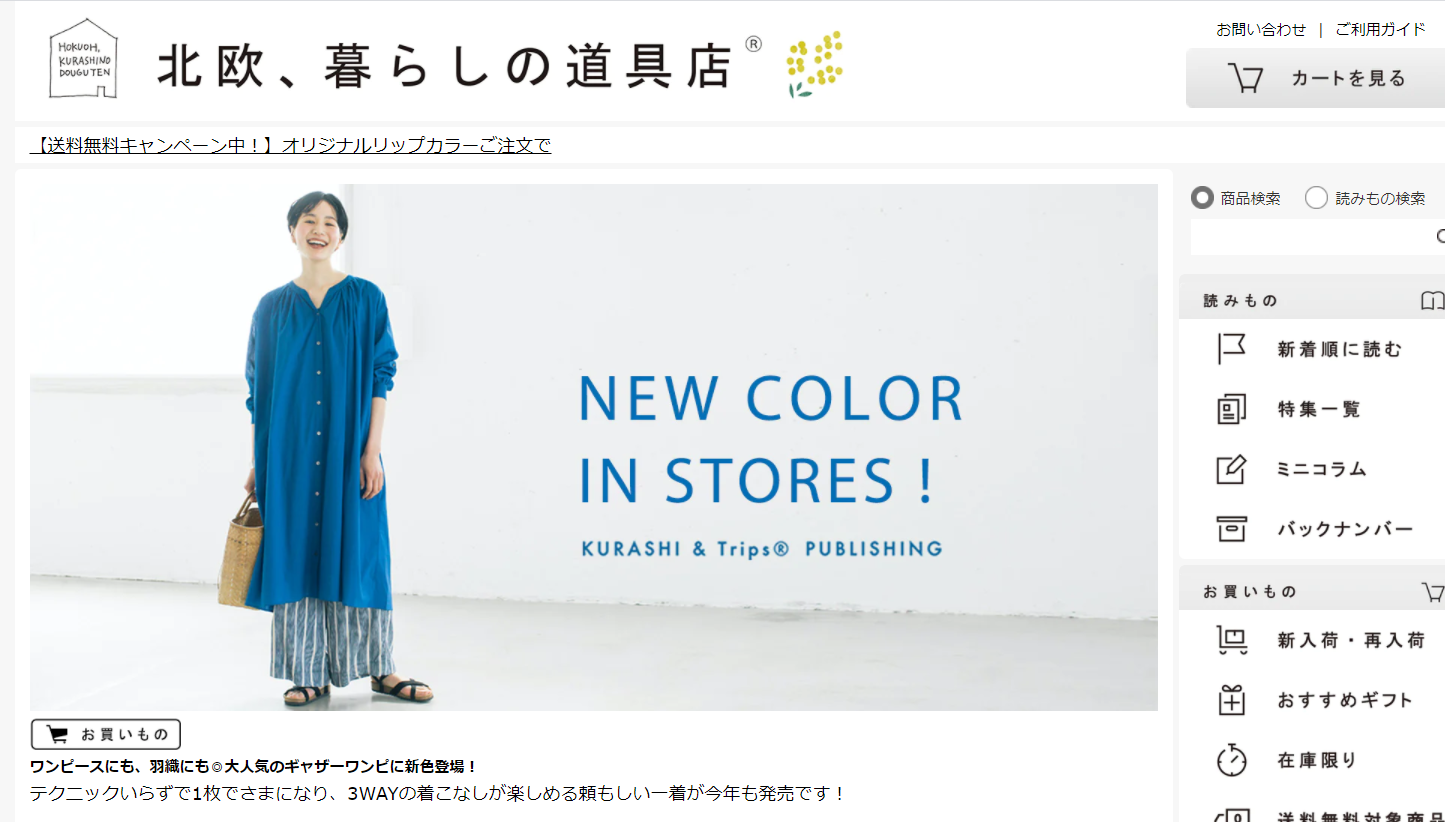Image resolution: width=1445 pixels, height=822 pixels.
Task: Select the 商品検索 radio button
Action: (1202, 198)
